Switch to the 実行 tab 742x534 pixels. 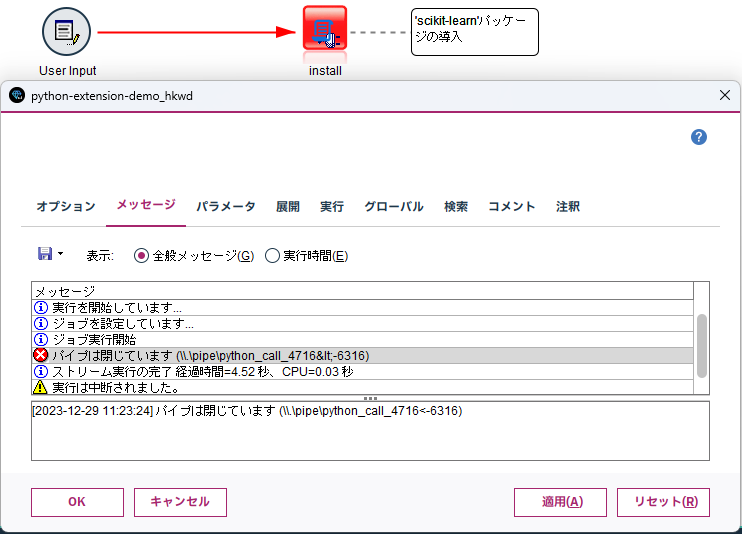pos(332,206)
